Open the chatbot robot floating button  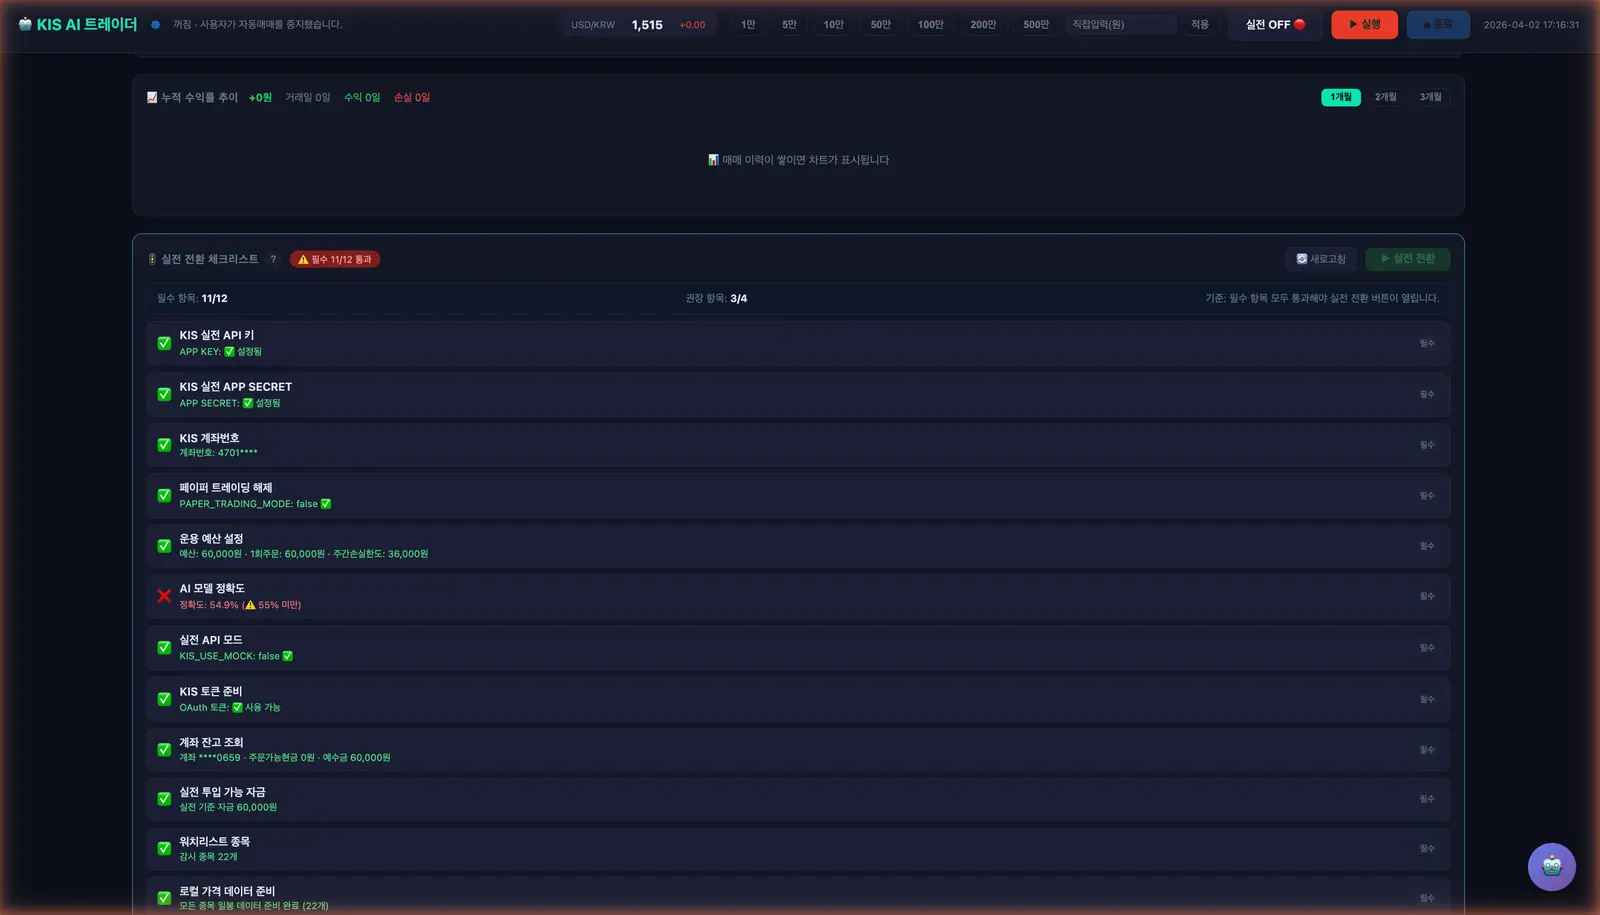tap(1551, 867)
